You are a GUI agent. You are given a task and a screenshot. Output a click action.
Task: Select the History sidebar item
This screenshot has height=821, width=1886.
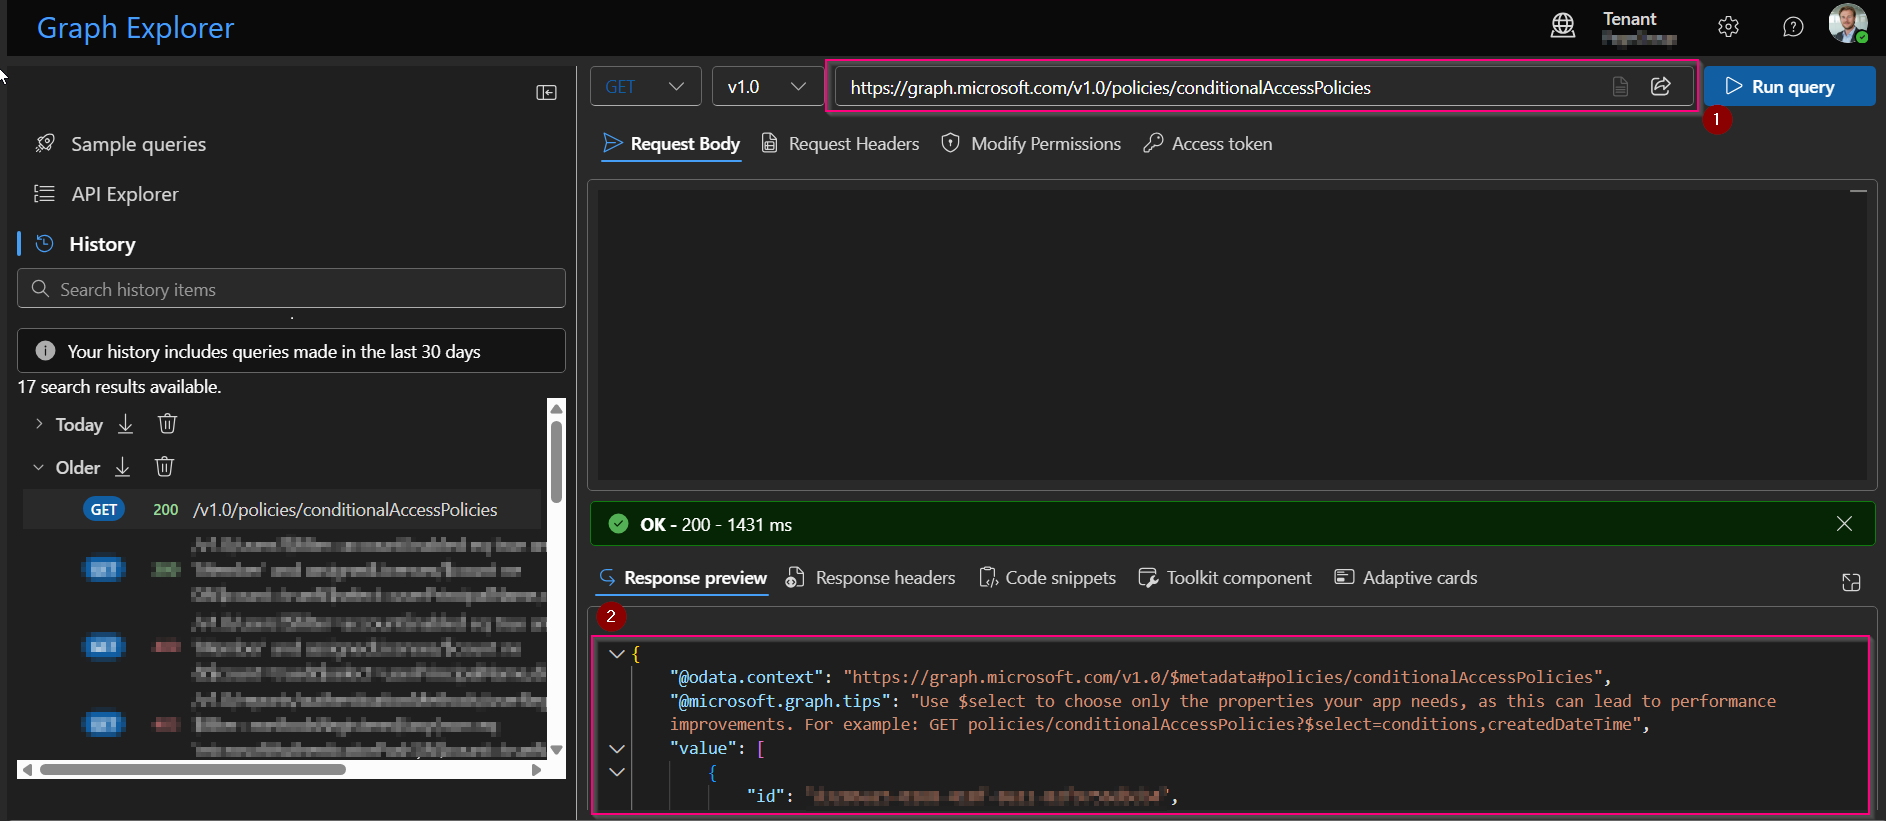[x=85, y=244]
